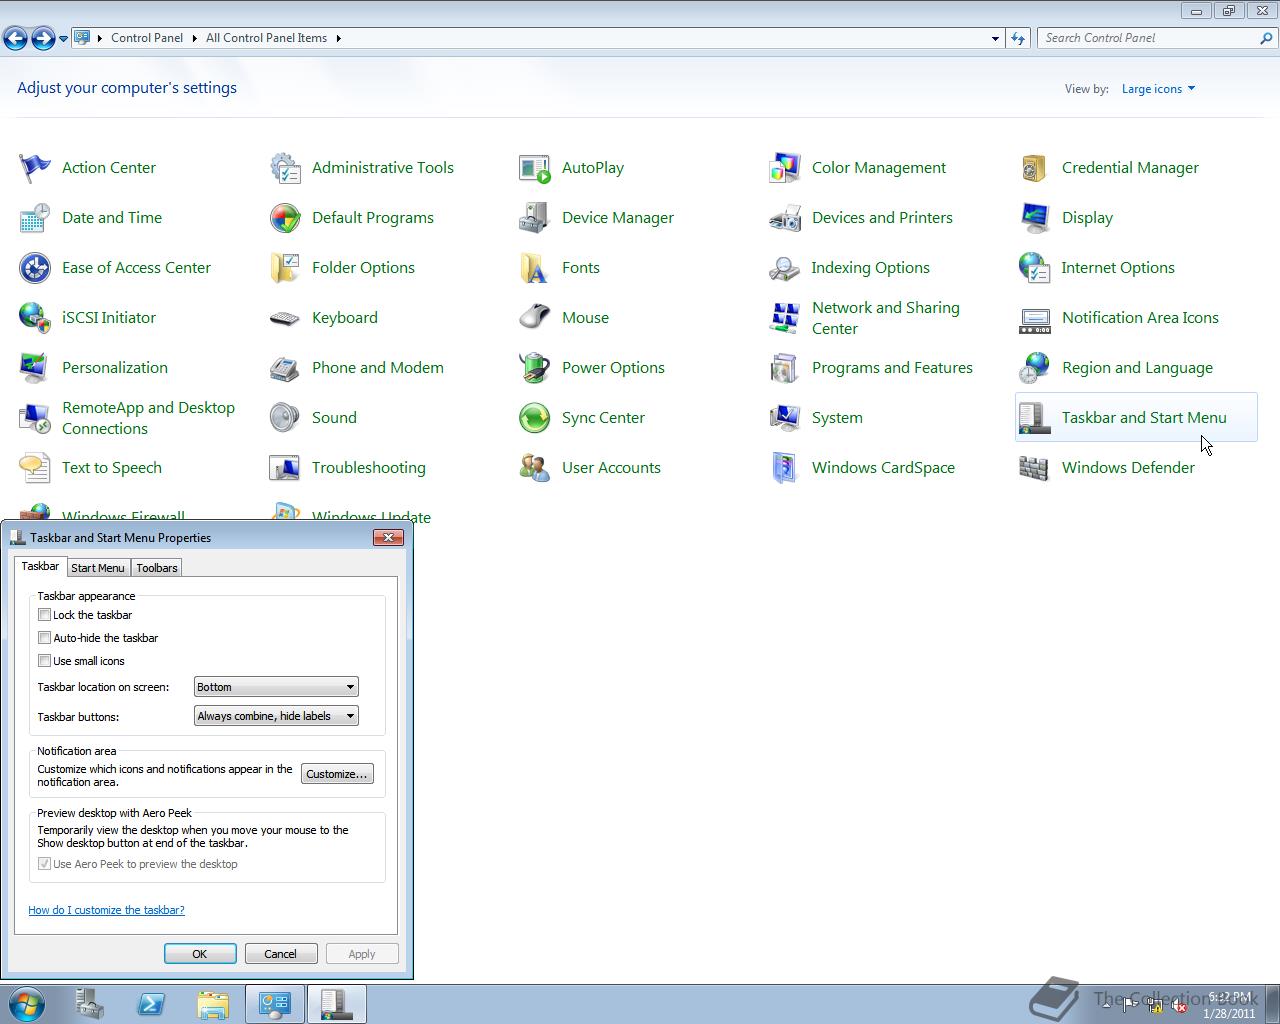1280x1024 pixels.
Task: Select the Taskbar tab
Action: 40,566
